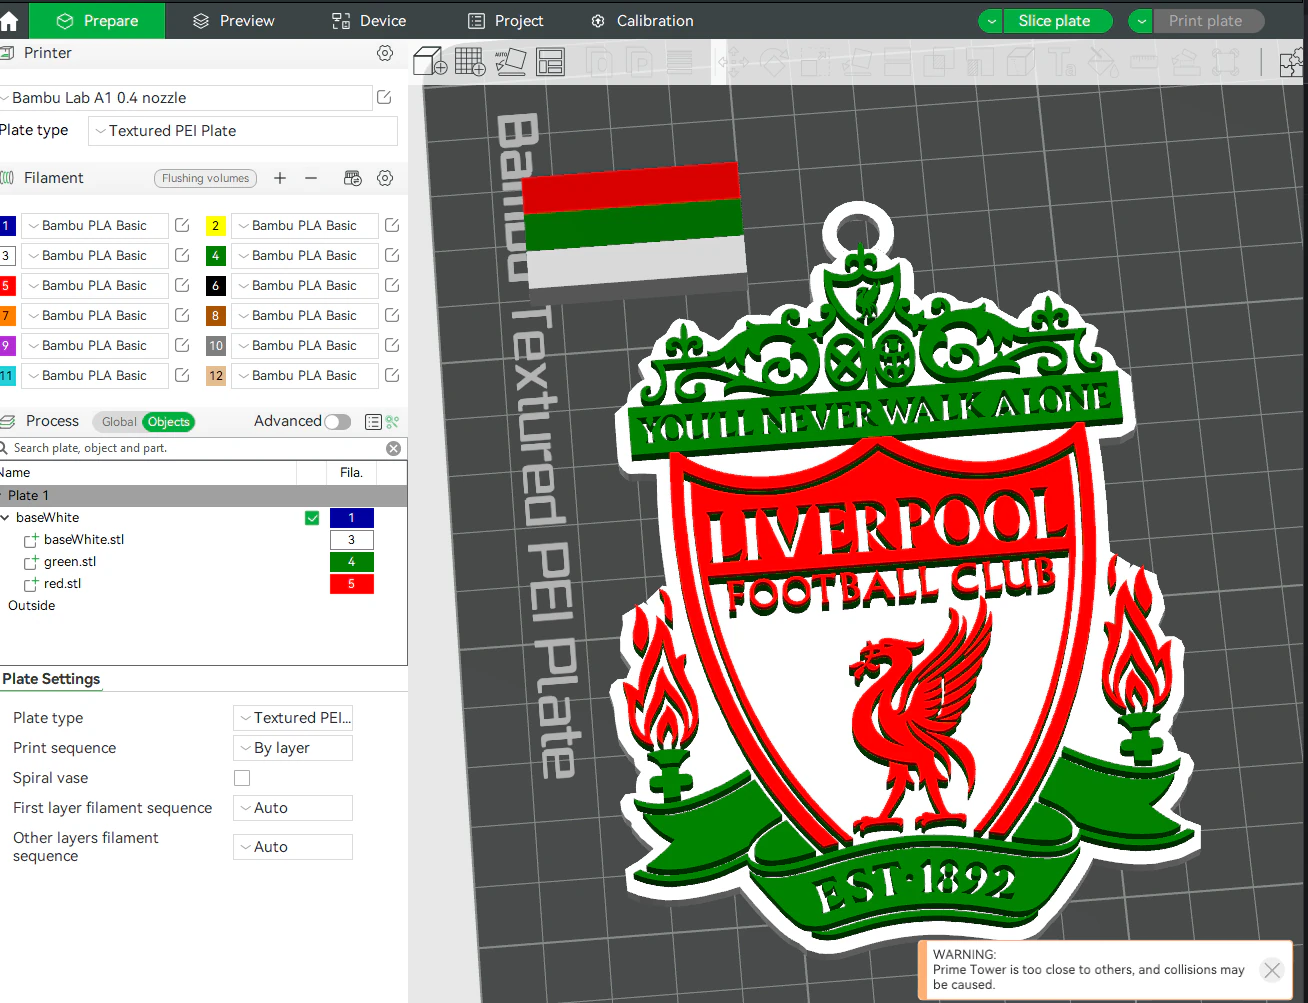This screenshot has width=1308, height=1003.
Task: Toggle baseWhite object printable checkbox
Action: (x=312, y=518)
